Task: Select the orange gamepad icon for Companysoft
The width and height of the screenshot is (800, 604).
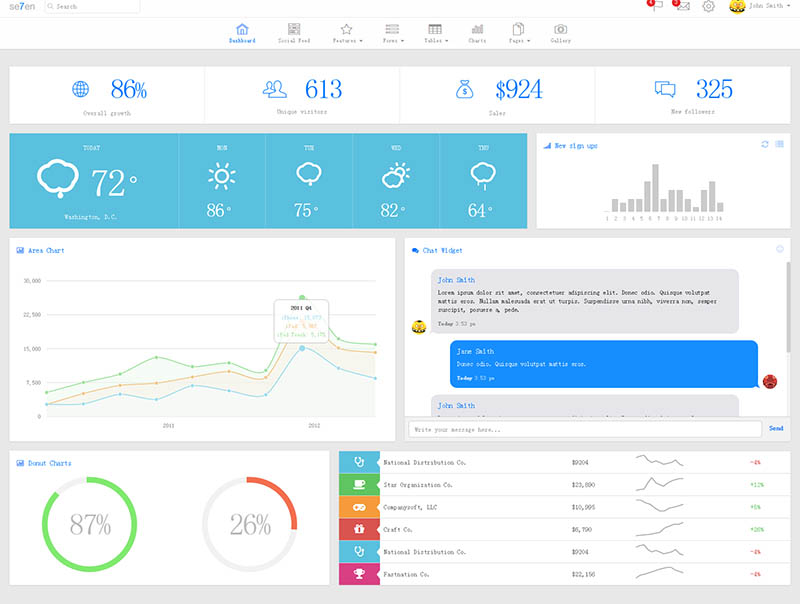Action: click(358, 507)
